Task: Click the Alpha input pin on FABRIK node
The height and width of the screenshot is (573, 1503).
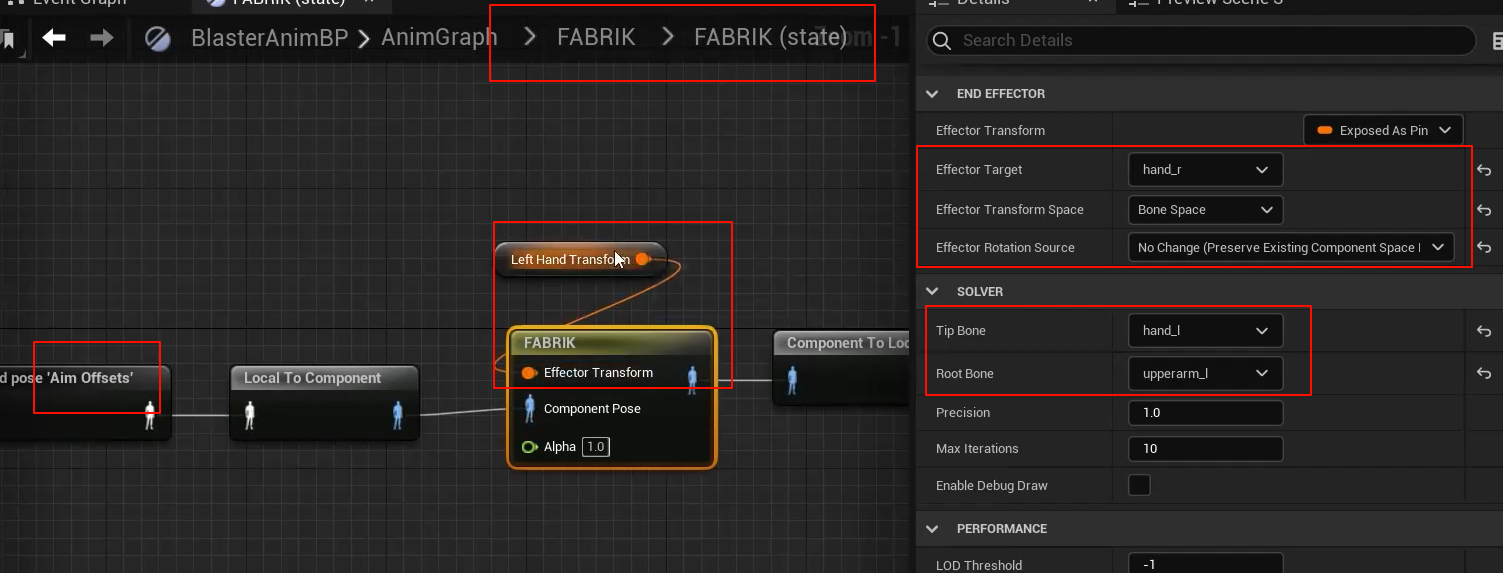Action: tap(529, 447)
